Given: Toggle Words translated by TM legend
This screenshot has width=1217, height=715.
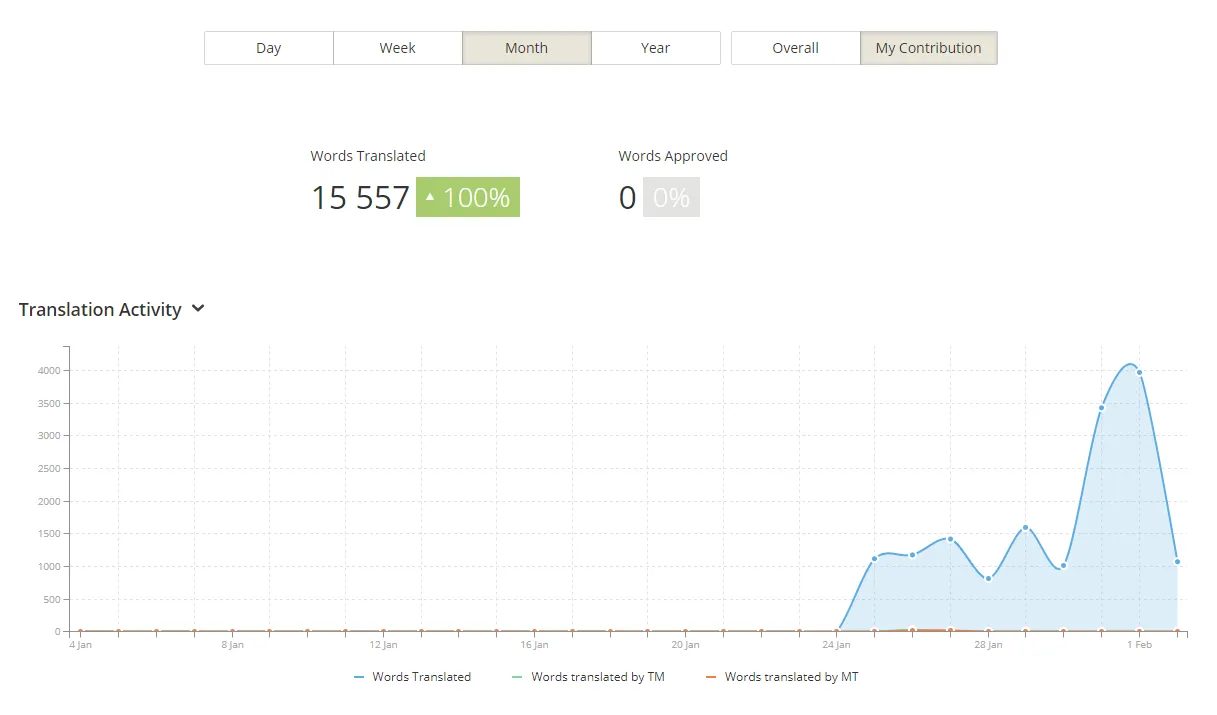Looking at the screenshot, I should [x=597, y=677].
